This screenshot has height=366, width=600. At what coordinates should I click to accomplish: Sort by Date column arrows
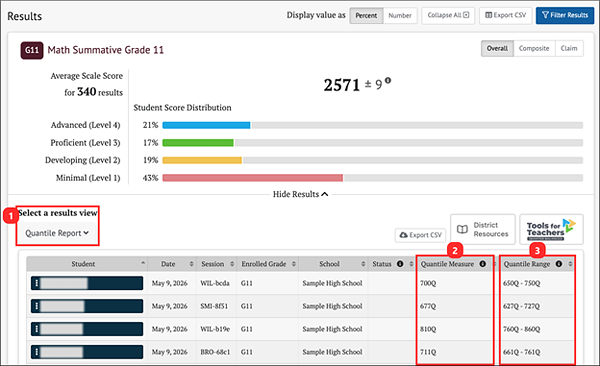click(x=191, y=264)
